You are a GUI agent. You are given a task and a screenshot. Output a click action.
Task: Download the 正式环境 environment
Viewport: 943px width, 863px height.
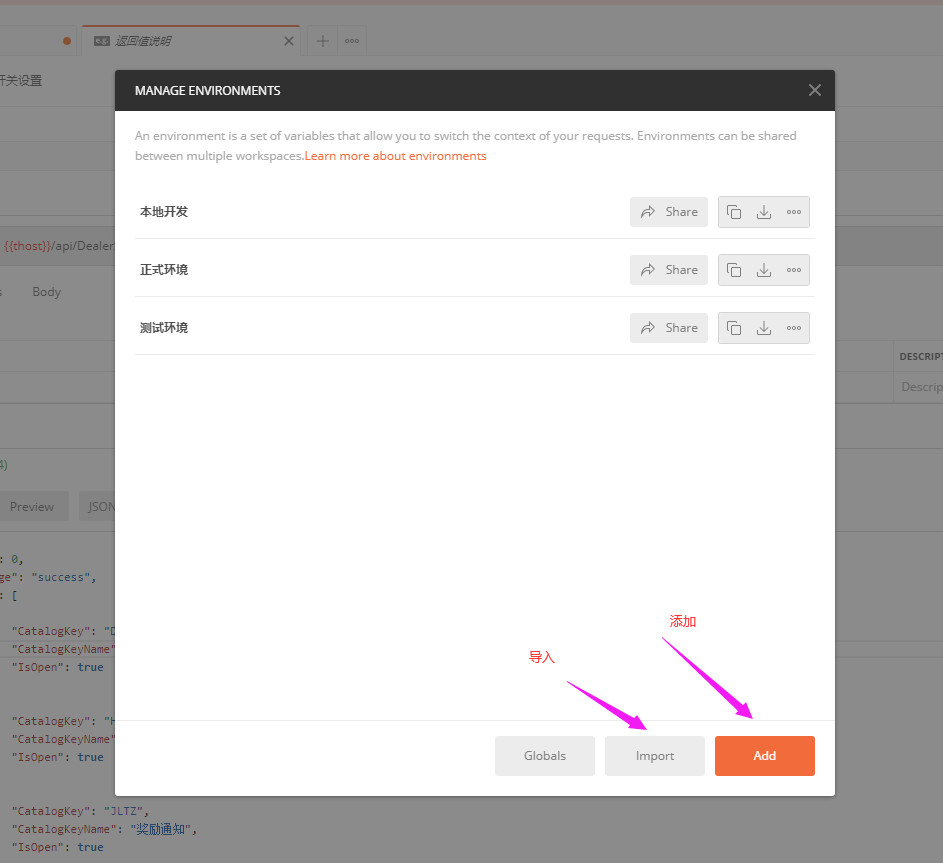tap(764, 270)
